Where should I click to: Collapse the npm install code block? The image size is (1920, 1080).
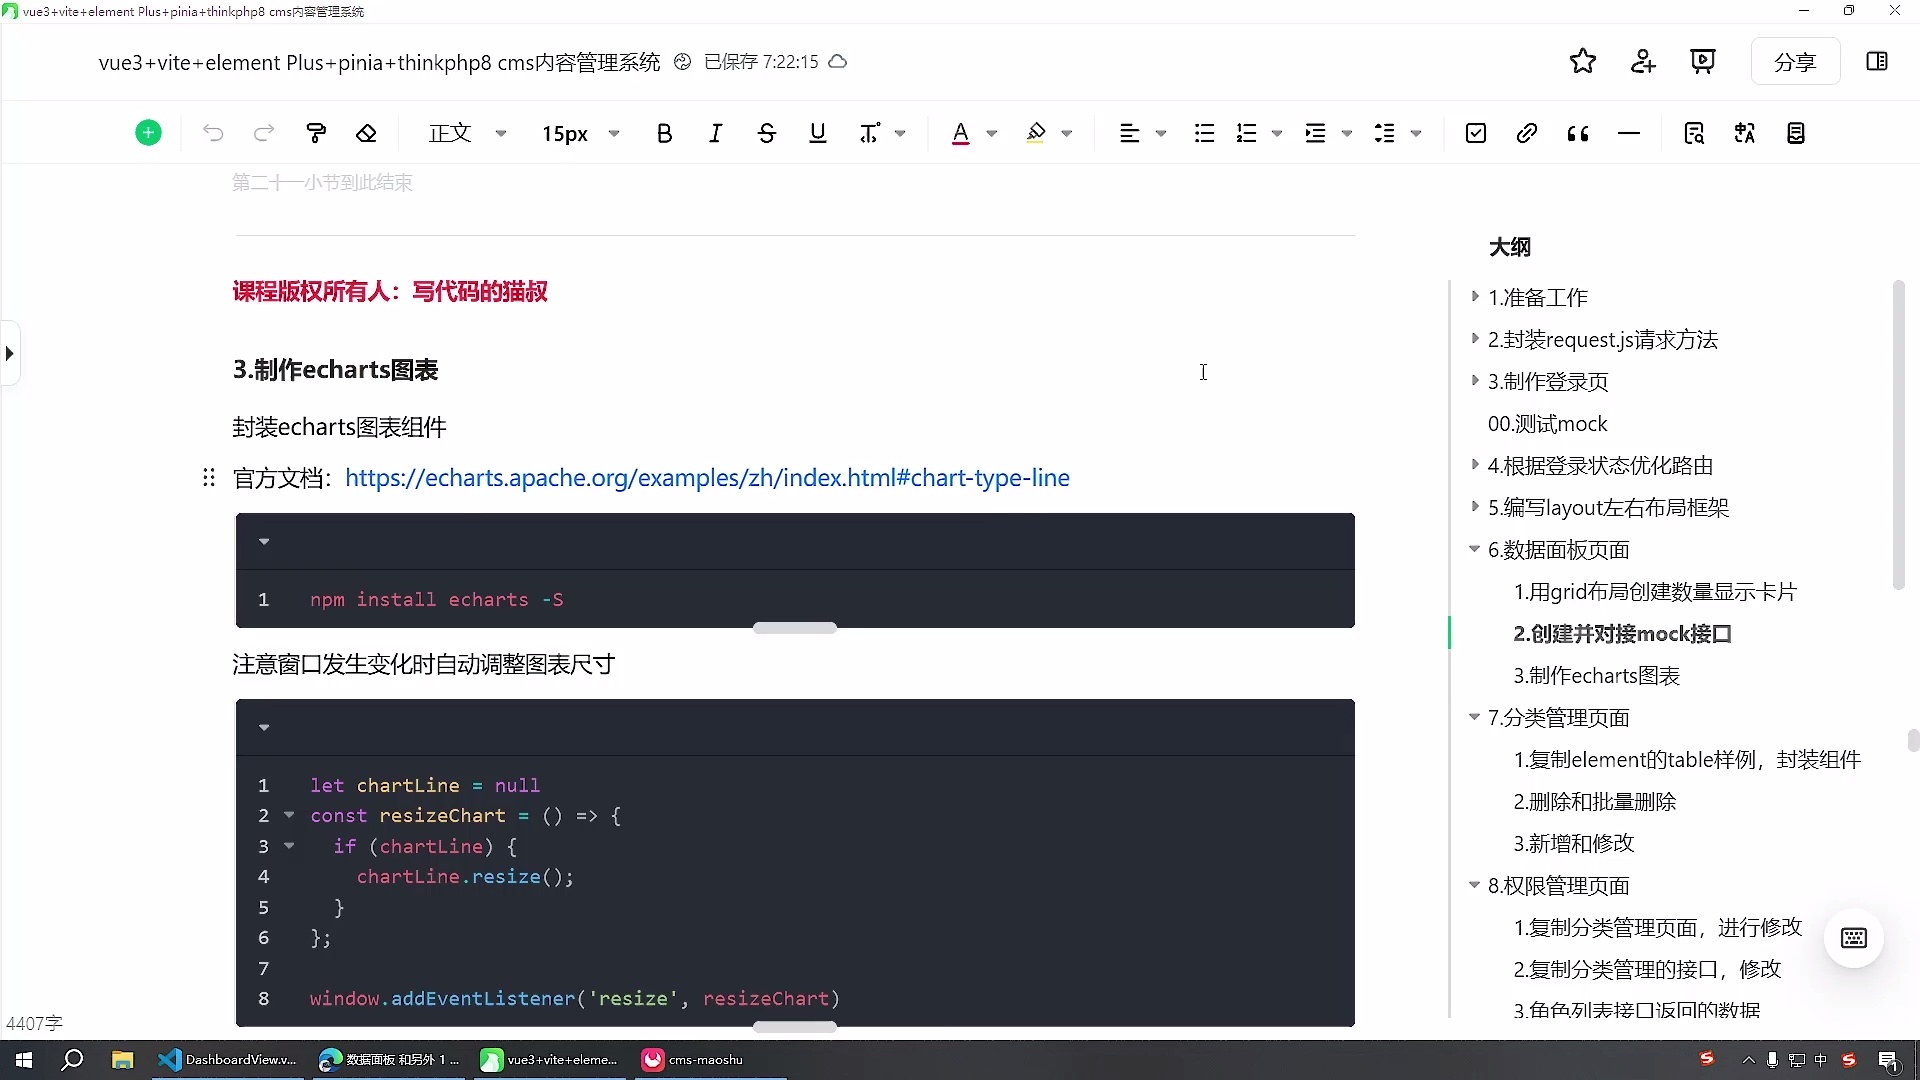tap(264, 541)
